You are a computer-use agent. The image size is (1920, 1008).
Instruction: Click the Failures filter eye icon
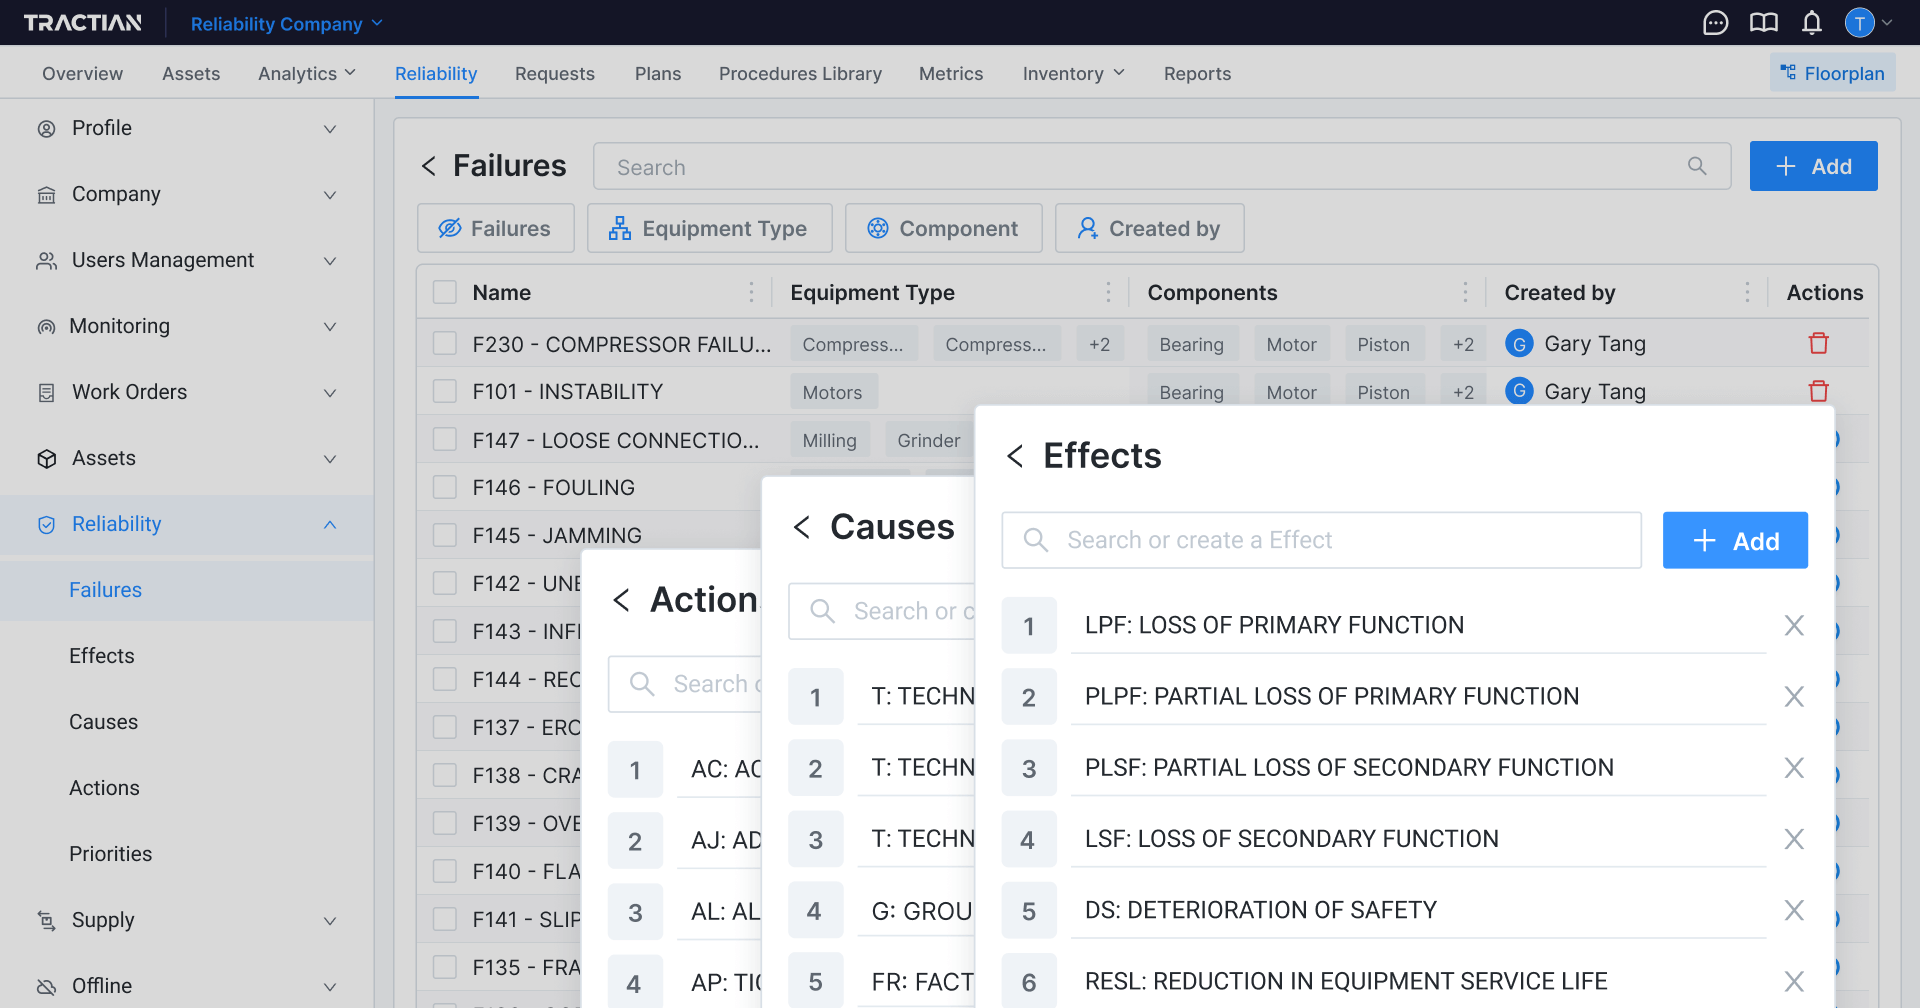(x=450, y=228)
